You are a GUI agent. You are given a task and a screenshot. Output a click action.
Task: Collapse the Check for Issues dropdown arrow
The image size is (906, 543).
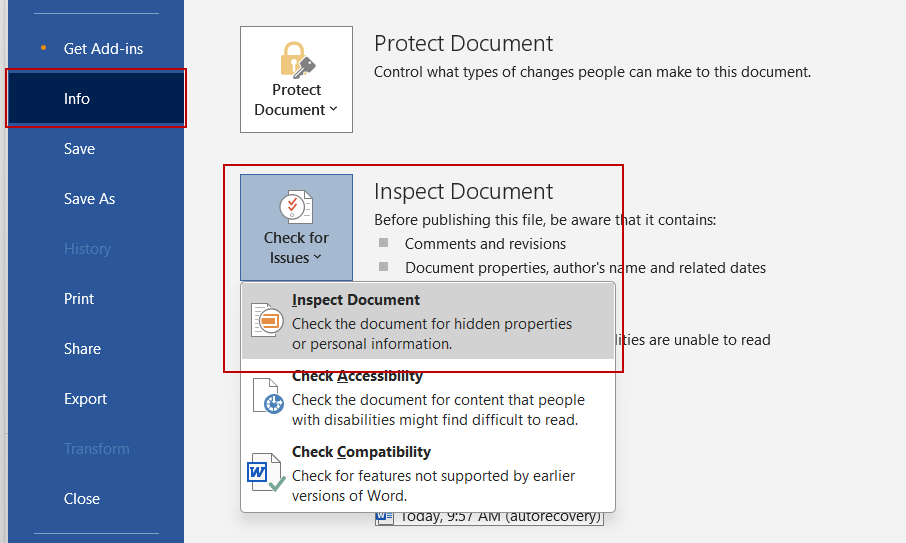(x=318, y=258)
